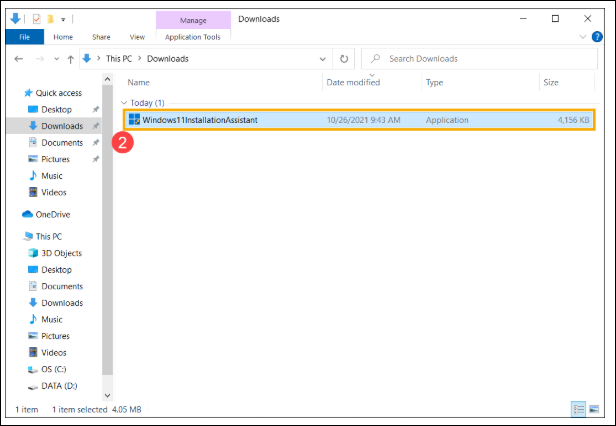Click This PC in the address bar

119,59
